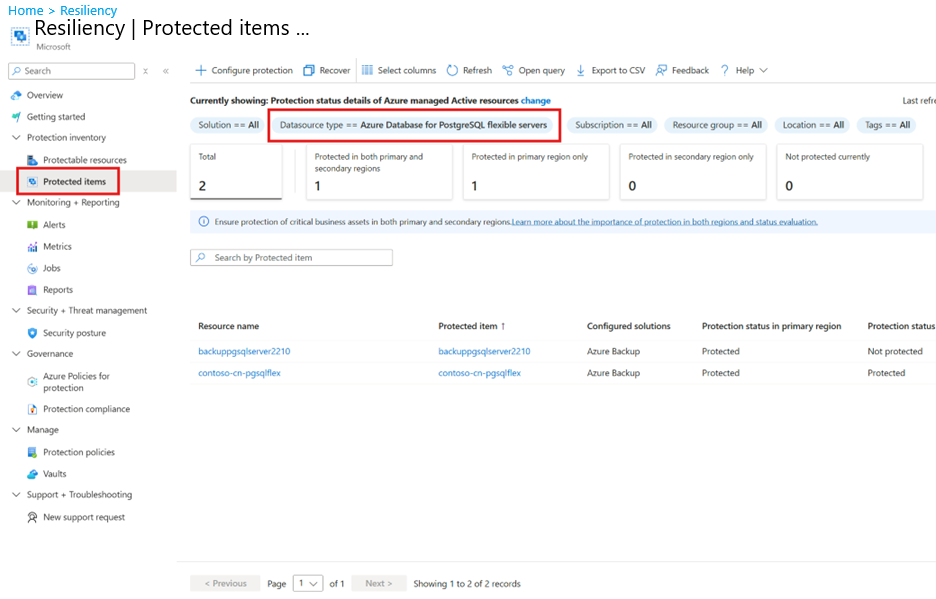Screen dimensions: 936x599
Task: Open the Alerts icon in sidebar
Action: [x=32, y=225]
